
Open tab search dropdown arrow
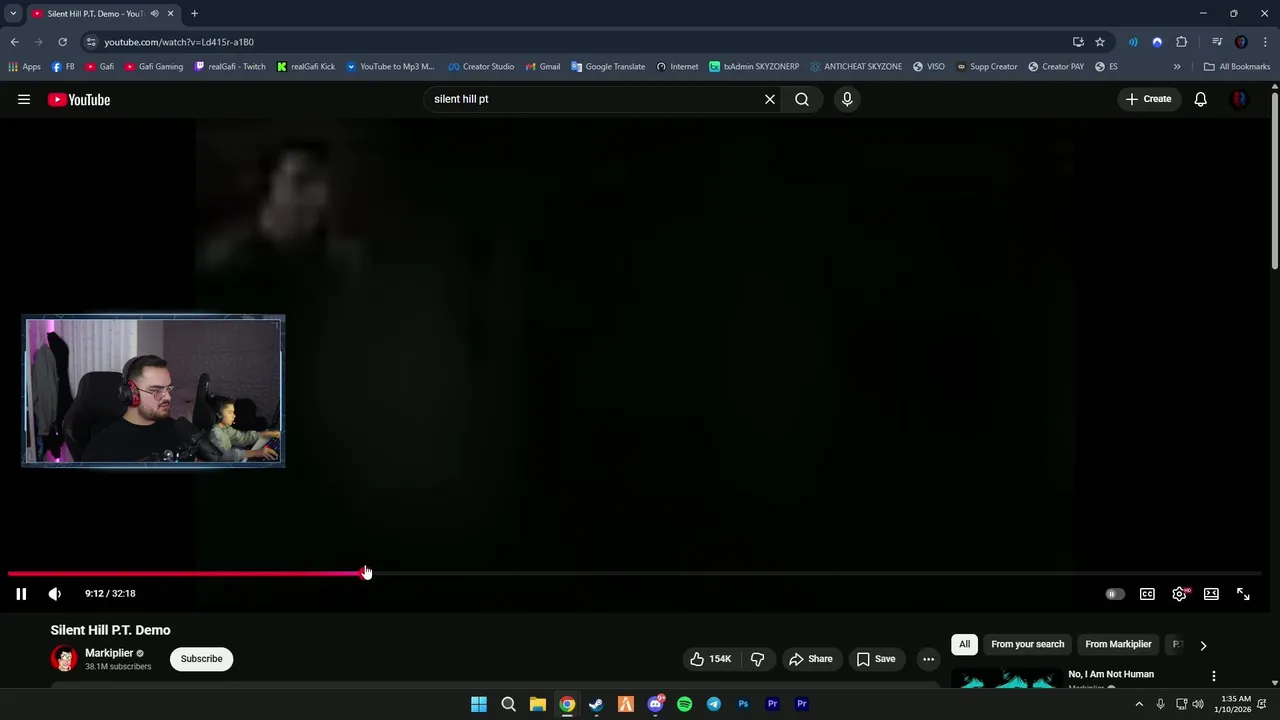13,13
